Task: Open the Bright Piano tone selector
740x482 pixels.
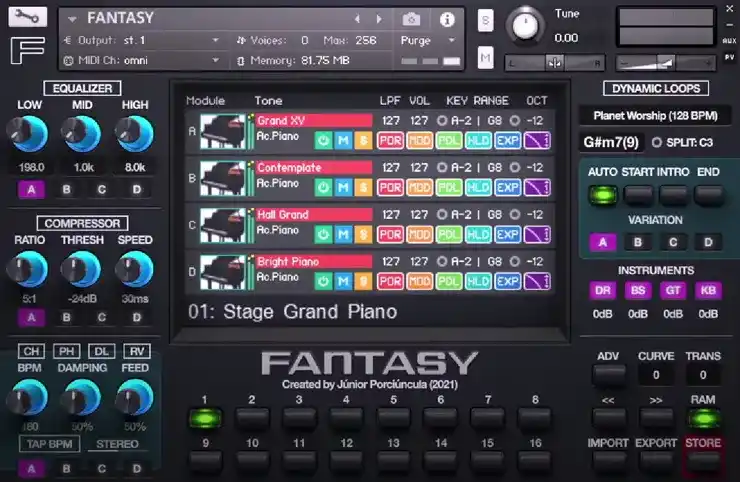Action: 314,262
